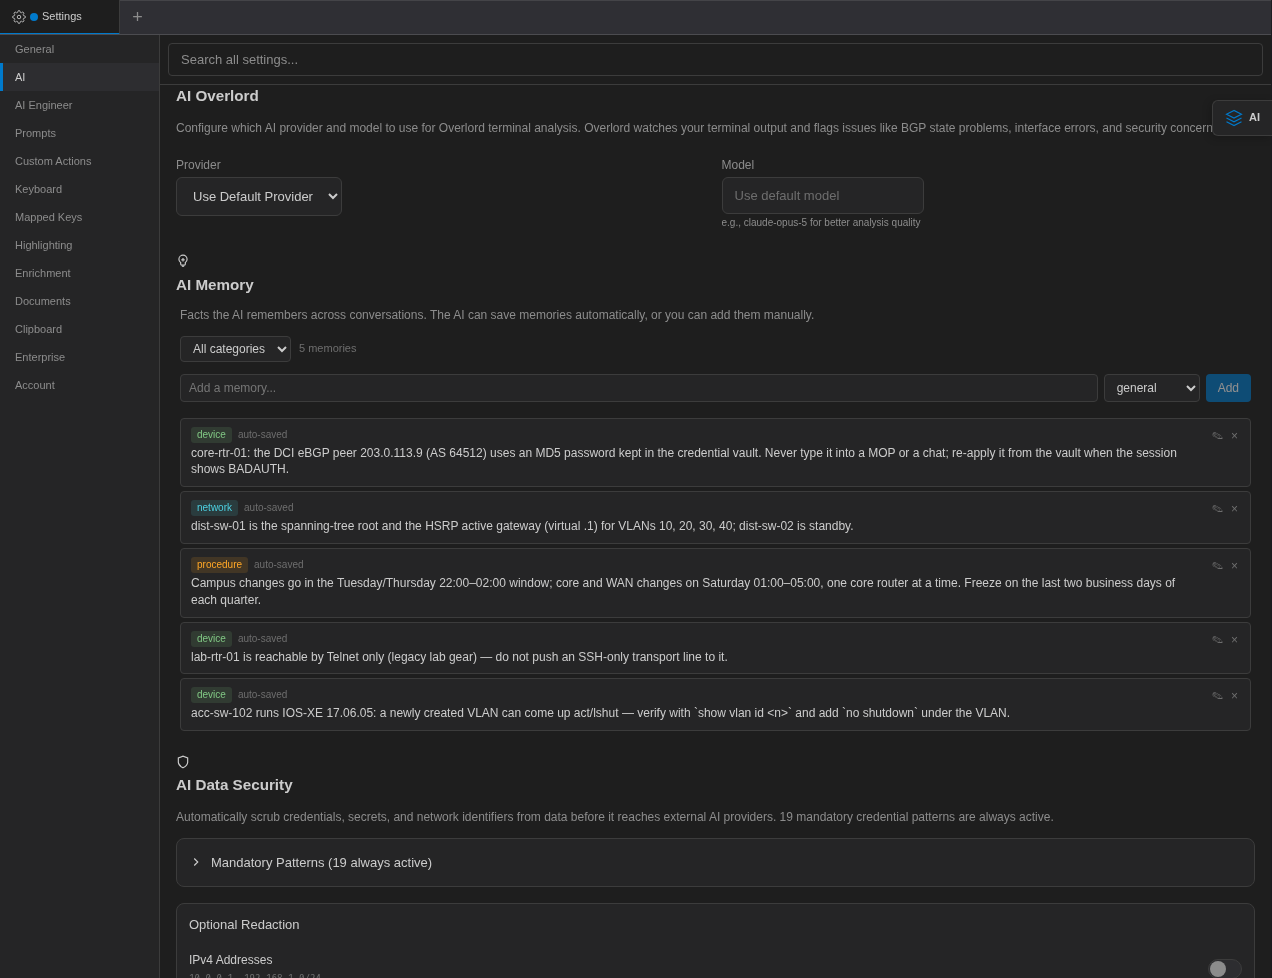This screenshot has width=1272, height=978.
Task: Toggle IPv4 Addresses redaction switch
Action: coord(1224,968)
